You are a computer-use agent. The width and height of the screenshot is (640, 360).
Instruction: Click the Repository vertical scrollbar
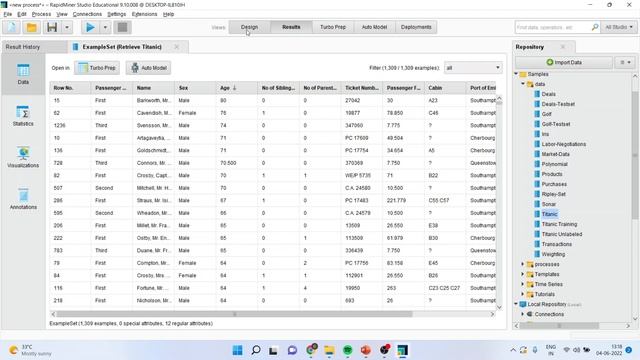pyautogui.click(x=635, y=155)
